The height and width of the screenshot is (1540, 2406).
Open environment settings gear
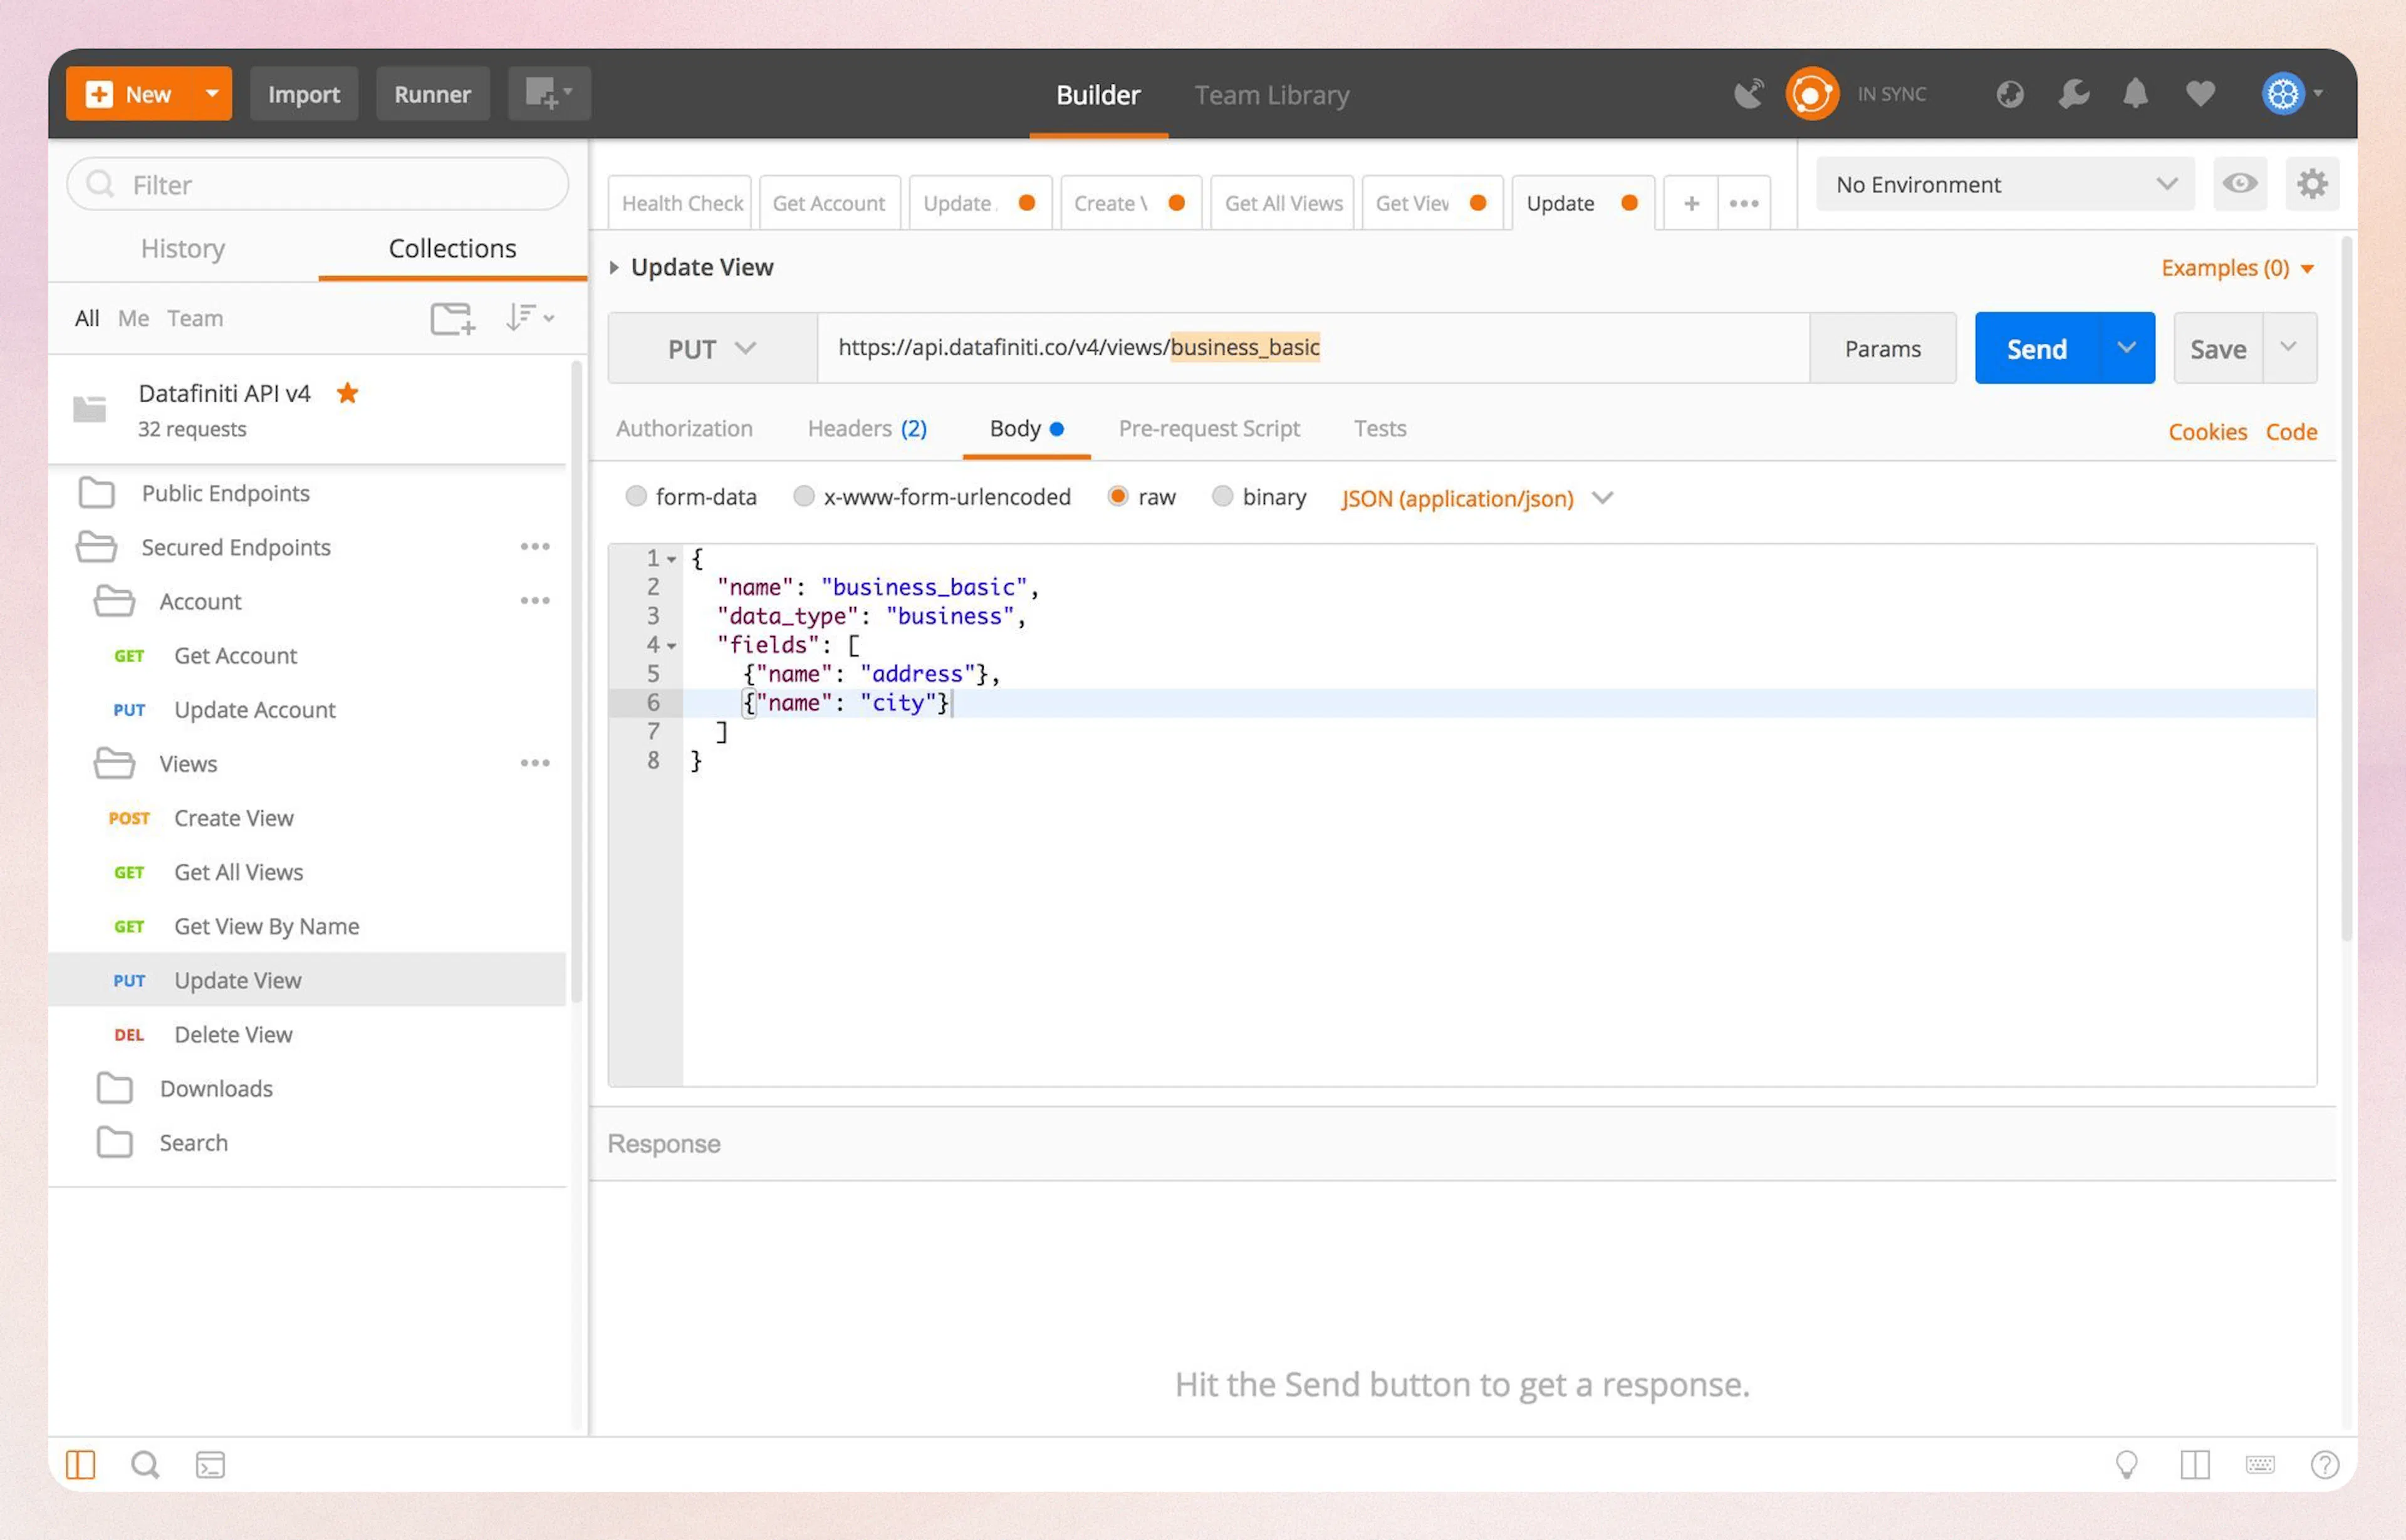click(2312, 184)
